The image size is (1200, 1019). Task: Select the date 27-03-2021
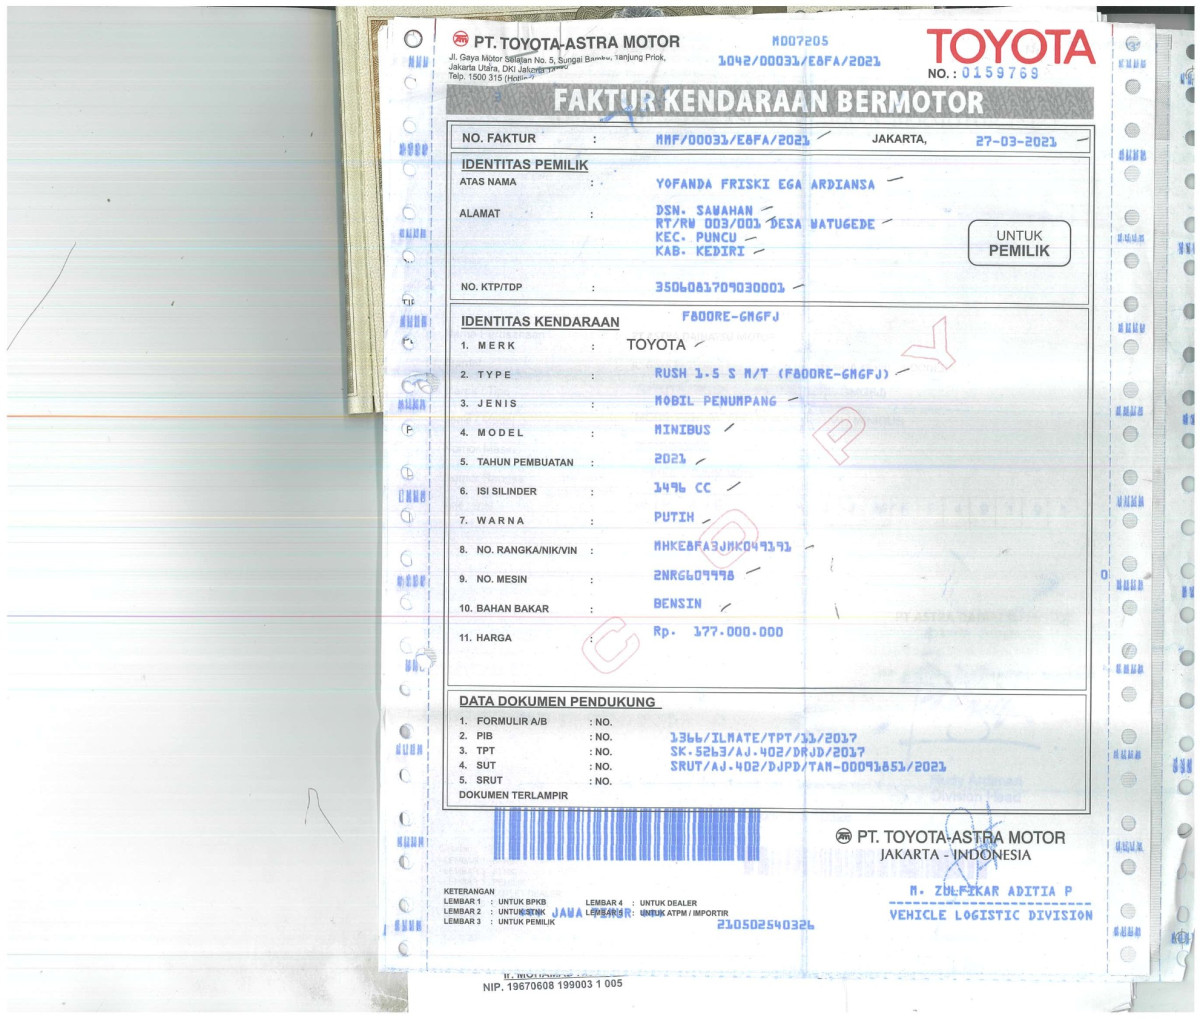1016,141
